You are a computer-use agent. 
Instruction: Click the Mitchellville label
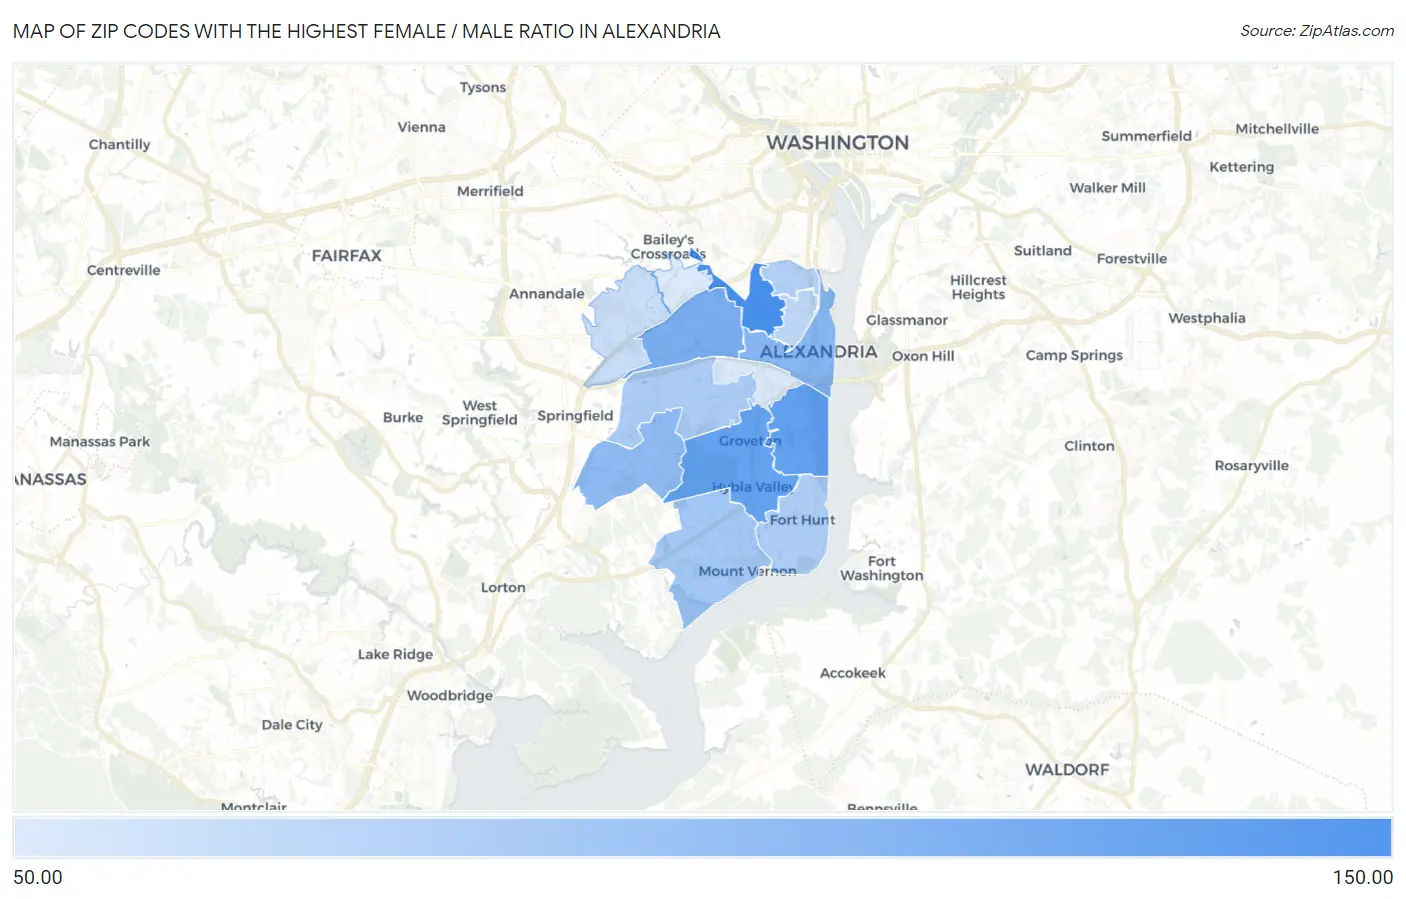coord(1277,129)
